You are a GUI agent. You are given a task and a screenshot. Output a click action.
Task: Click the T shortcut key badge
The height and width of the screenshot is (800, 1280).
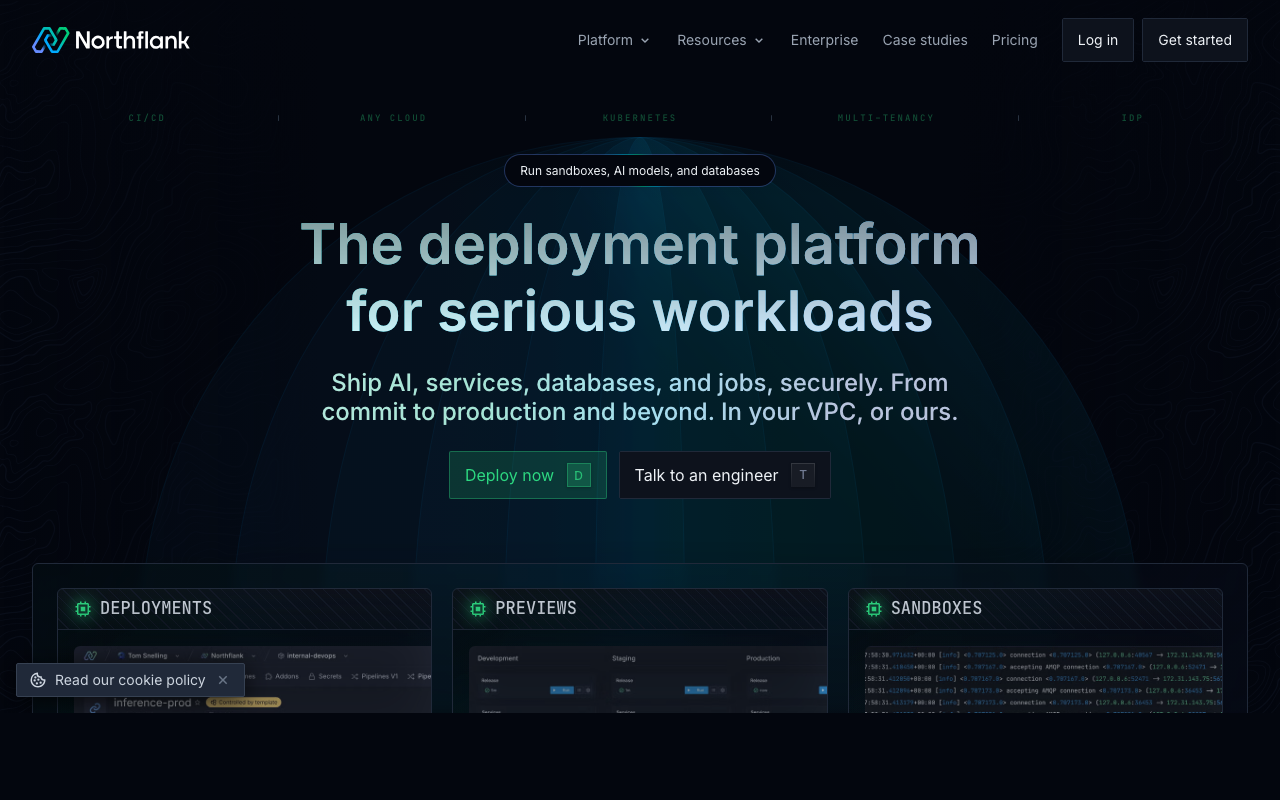(x=803, y=475)
